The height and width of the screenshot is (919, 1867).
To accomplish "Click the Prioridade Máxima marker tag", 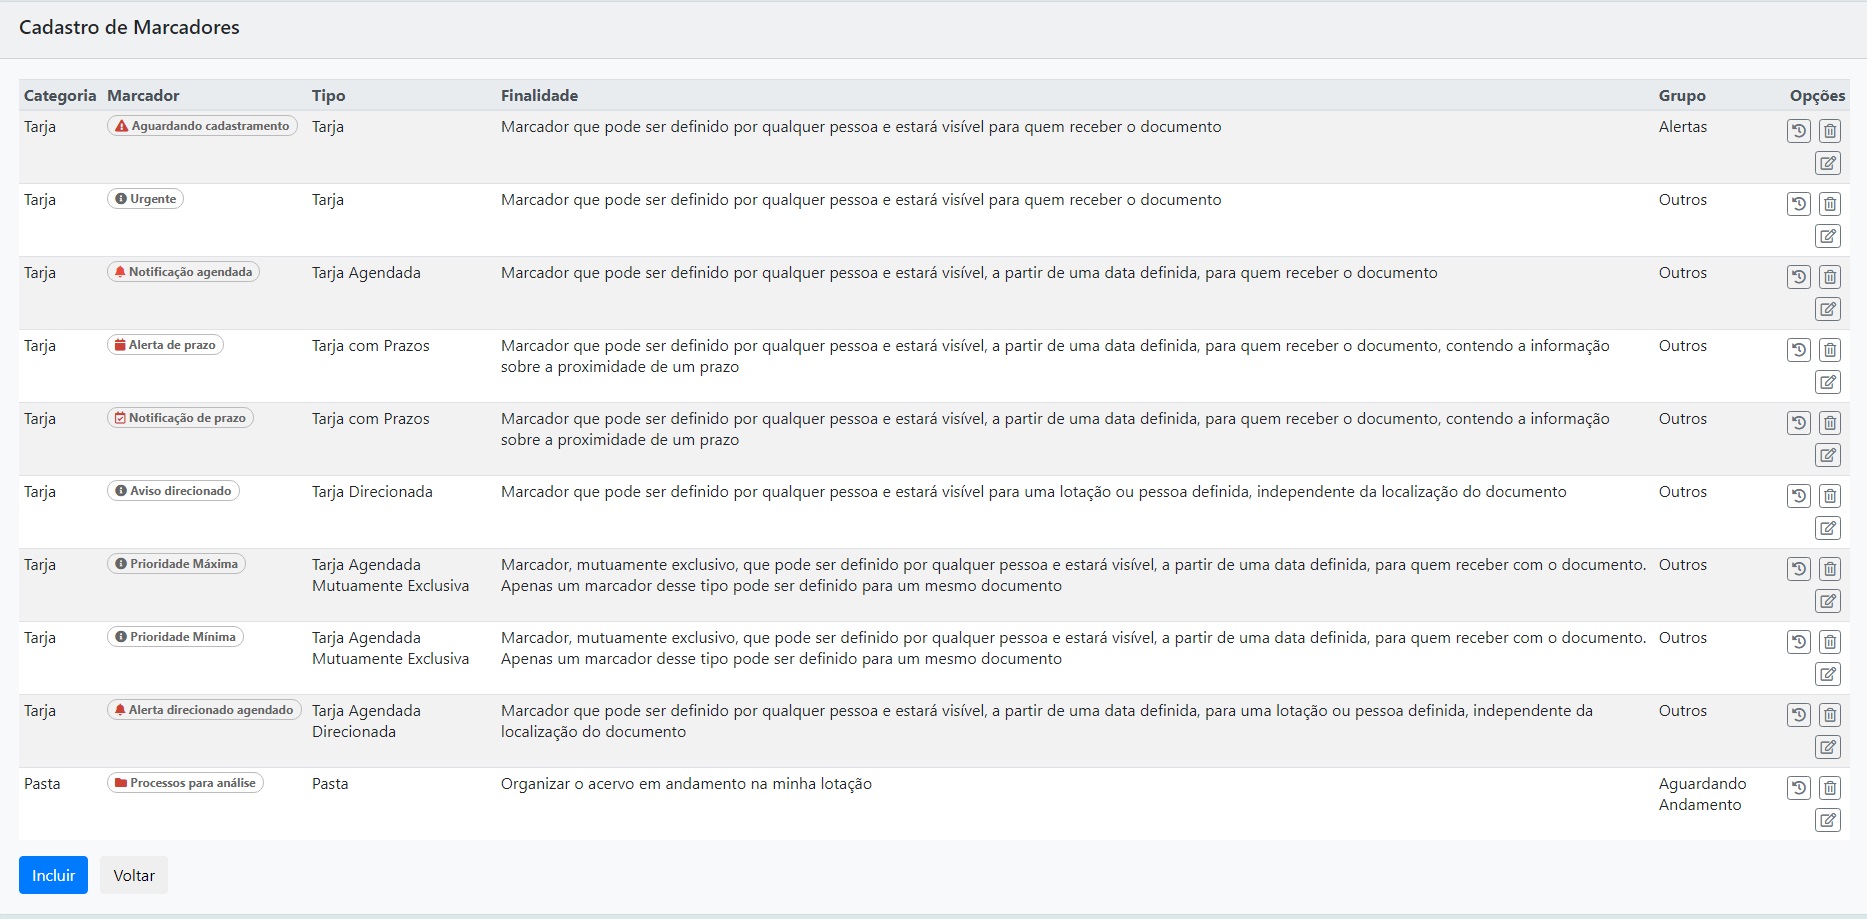I will click(x=176, y=564).
